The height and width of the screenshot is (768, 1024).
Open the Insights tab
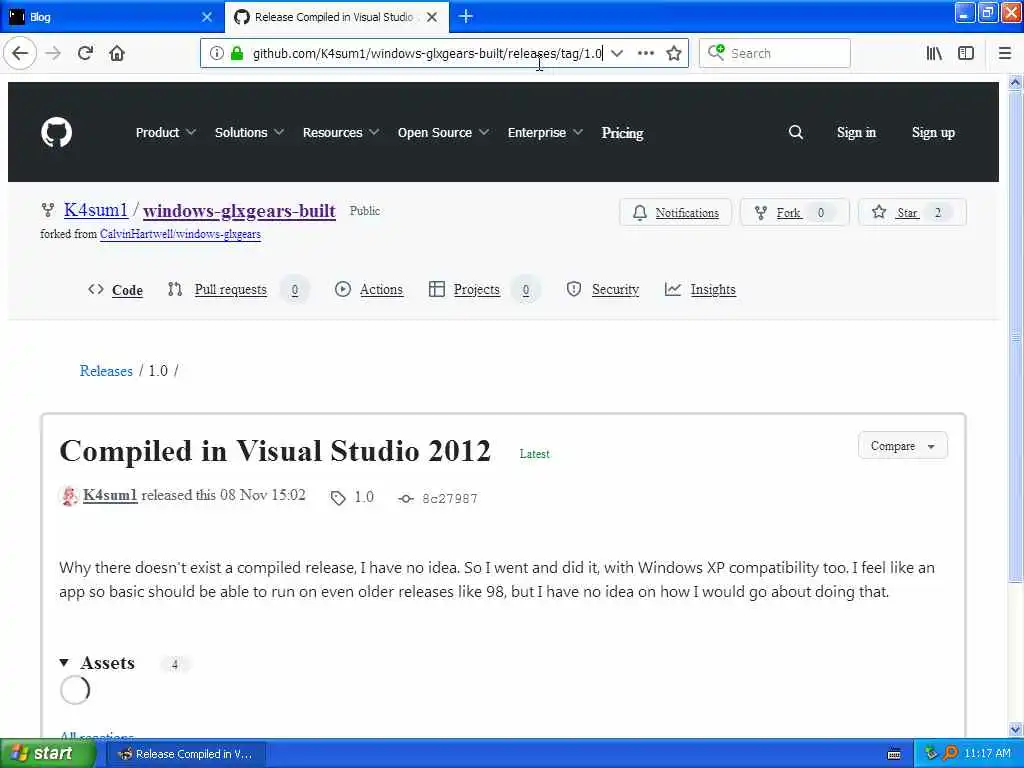pyautogui.click(x=700, y=289)
